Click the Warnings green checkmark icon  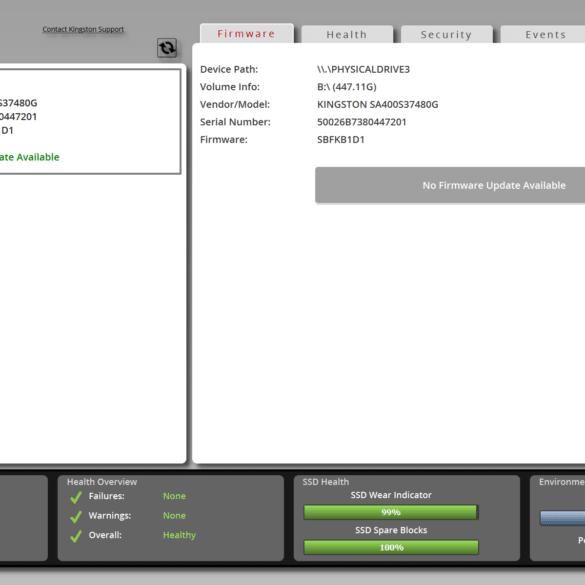tap(76, 516)
